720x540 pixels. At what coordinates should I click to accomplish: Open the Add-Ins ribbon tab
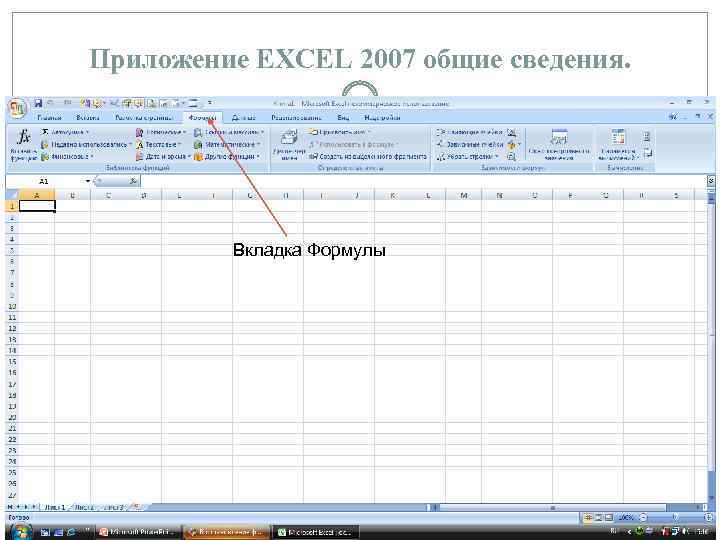pos(382,118)
